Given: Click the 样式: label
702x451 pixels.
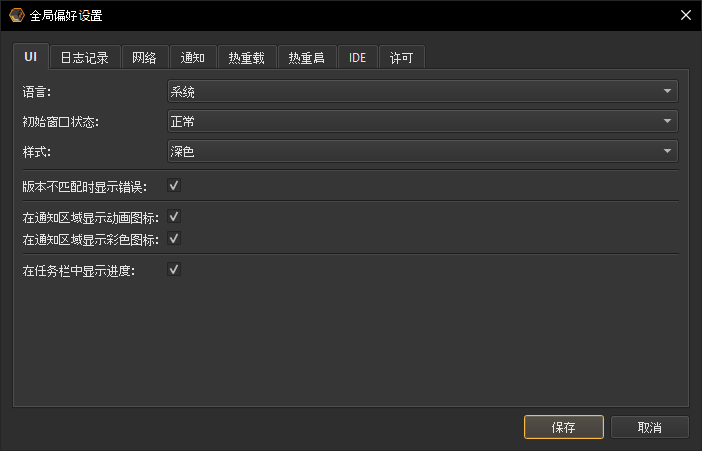Looking at the screenshot, I should coord(37,152).
